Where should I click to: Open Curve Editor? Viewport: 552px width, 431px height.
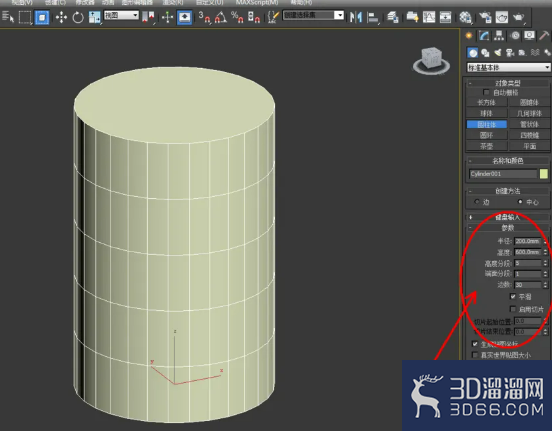coord(429,17)
